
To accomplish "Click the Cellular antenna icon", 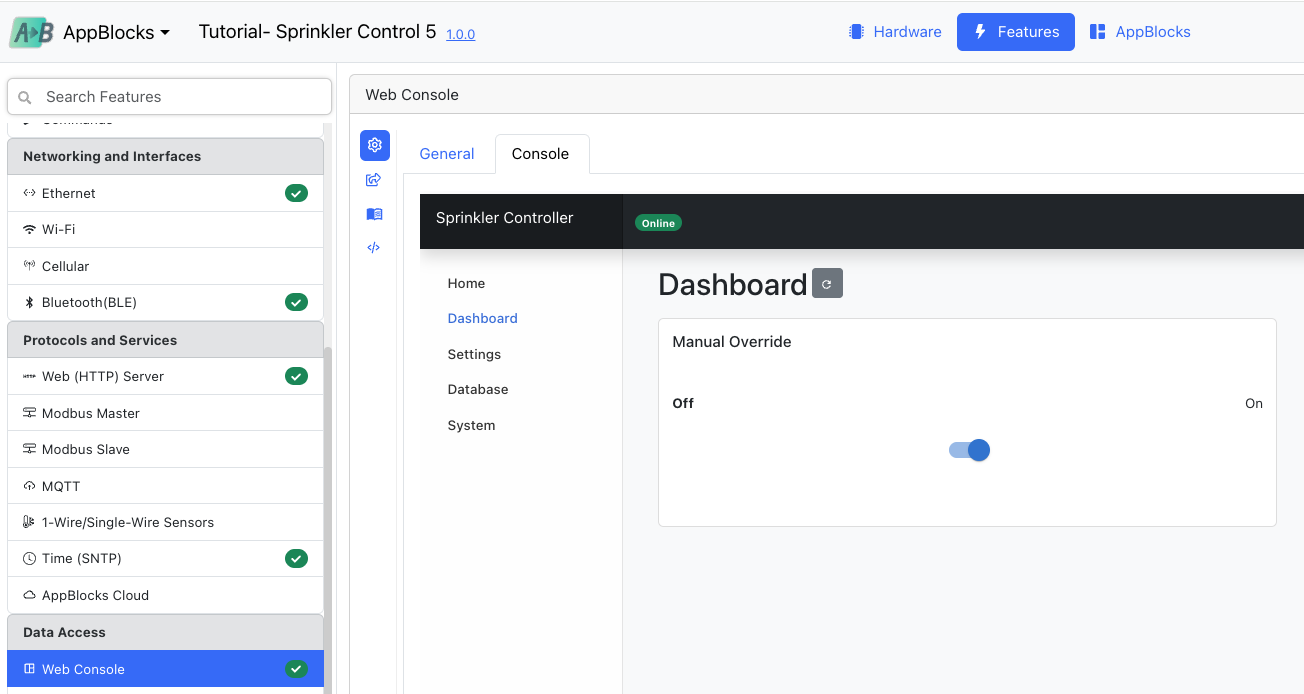I will click(x=29, y=266).
